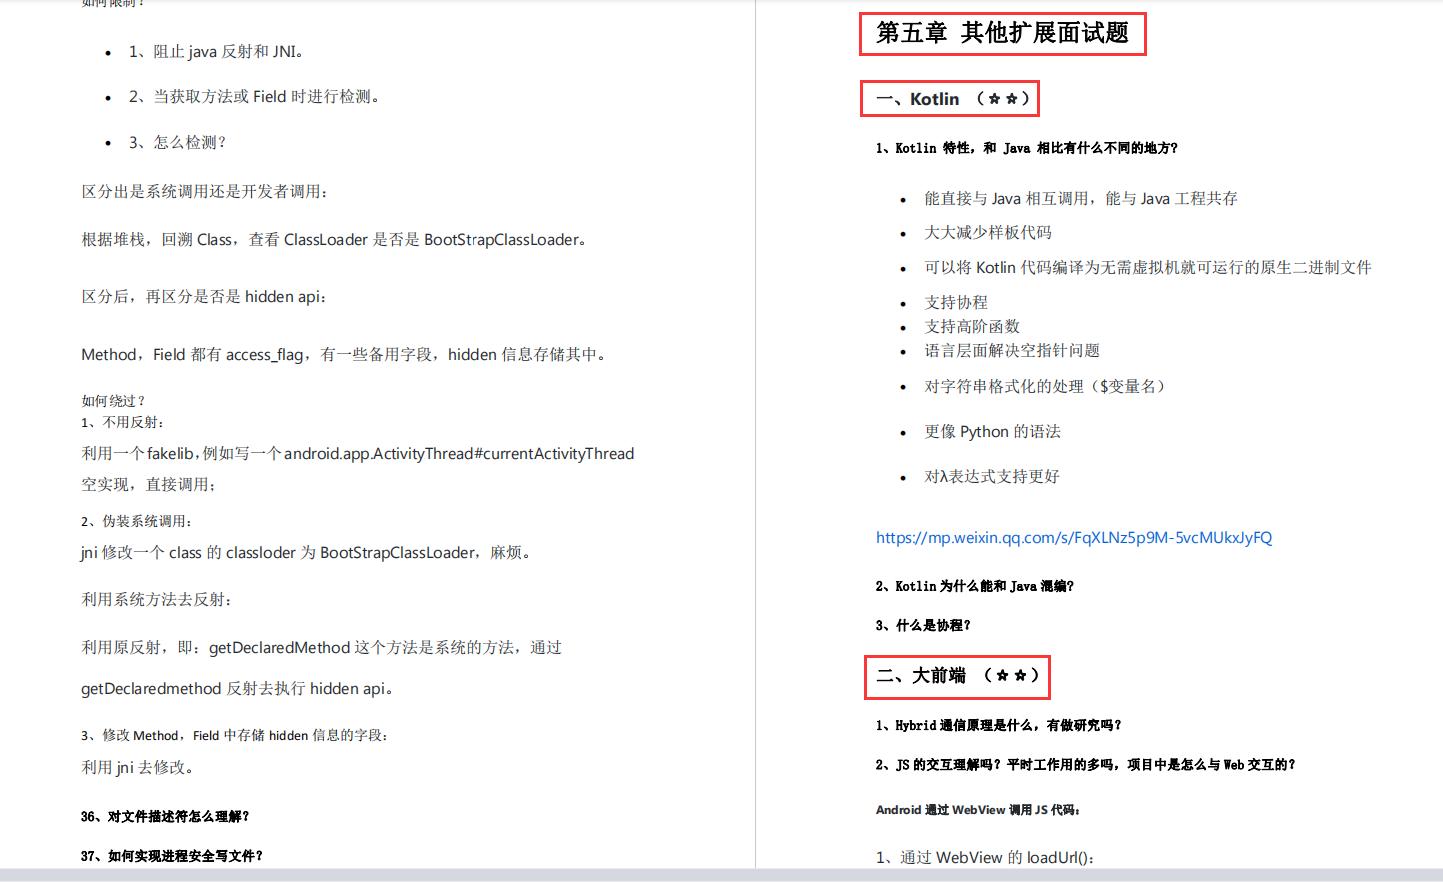Screen dimensions: 1443x882
Task: Click the bullet '大大减少样板代码'
Action: click(988, 233)
